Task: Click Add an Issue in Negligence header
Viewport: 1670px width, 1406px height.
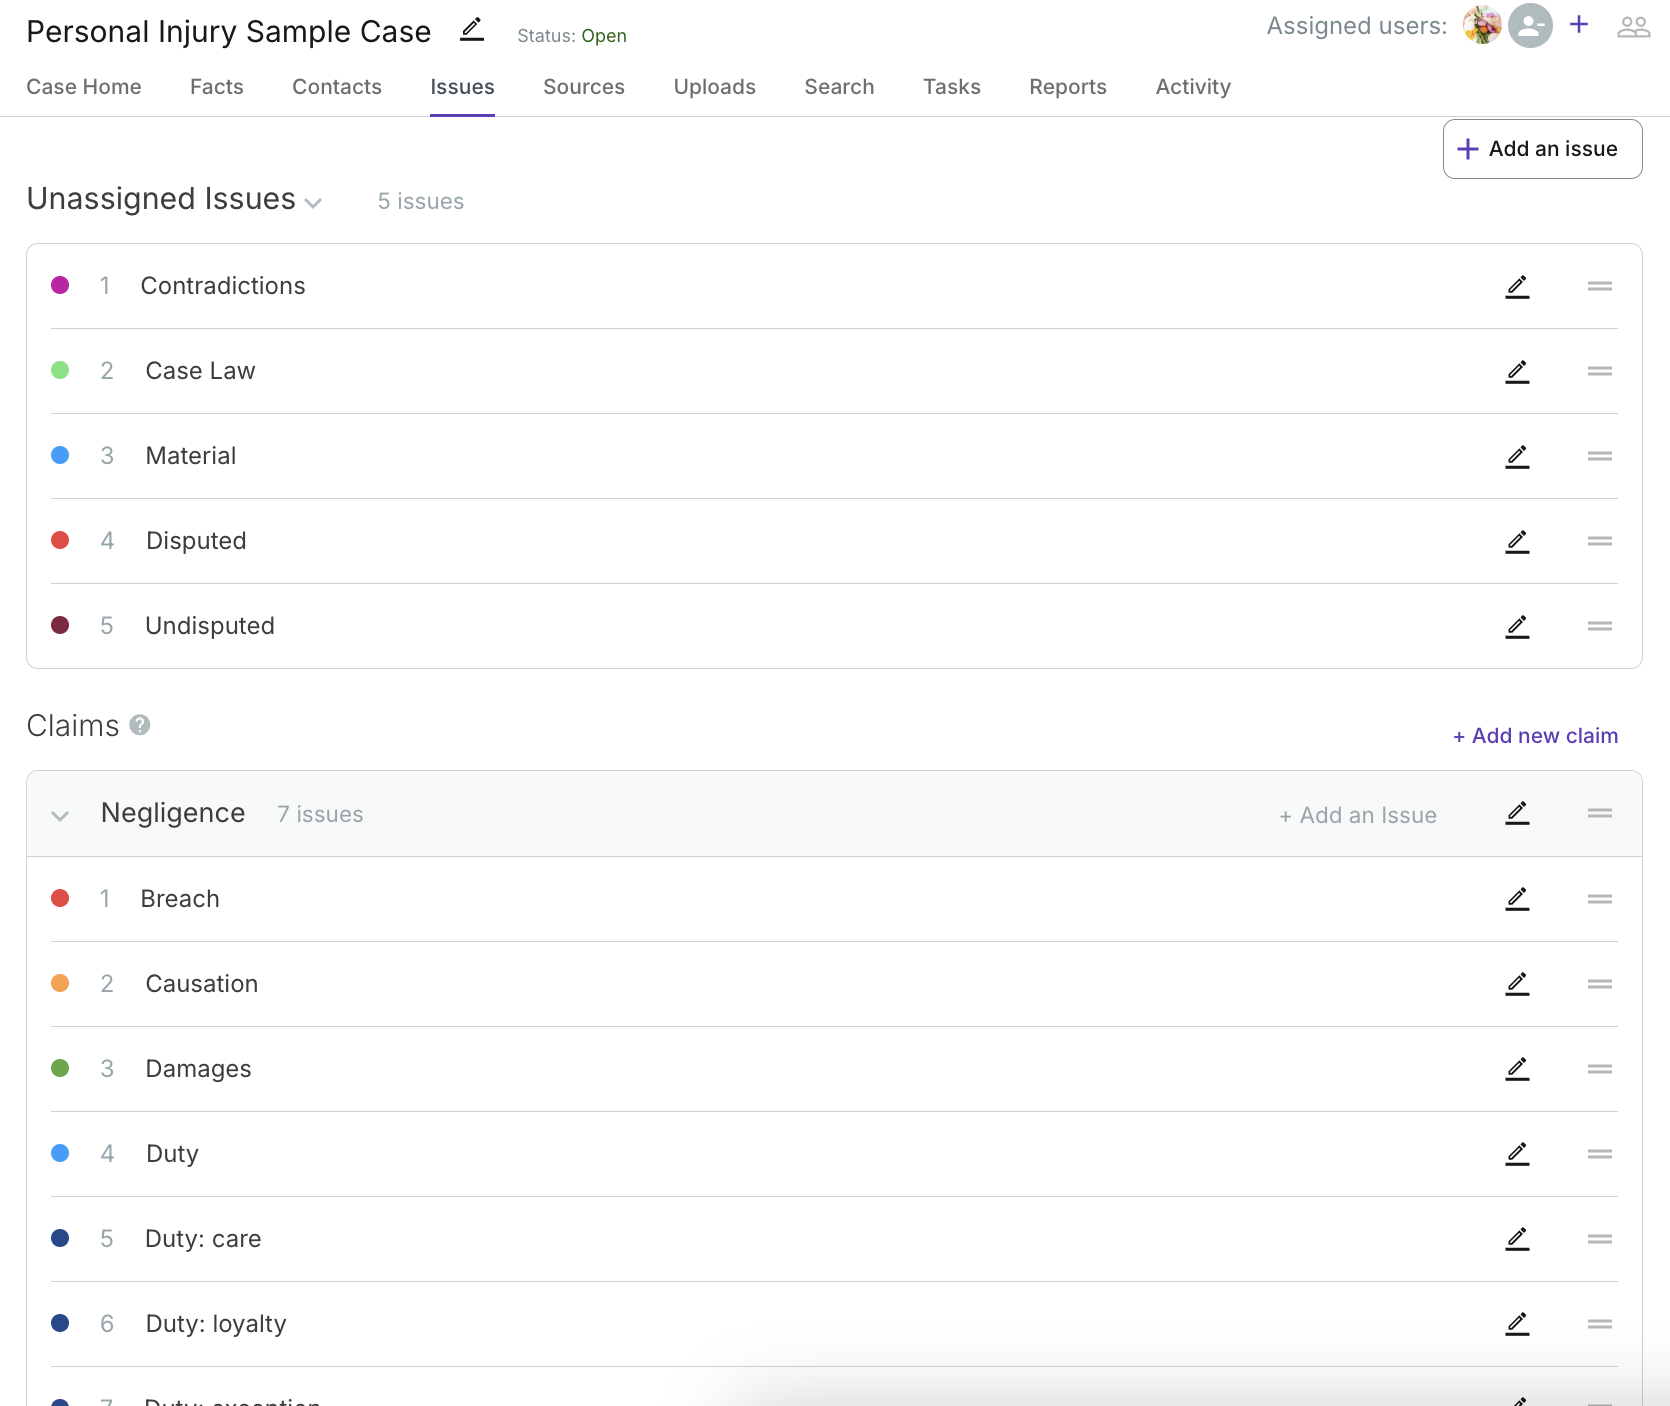Action: click(x=1358, y=816)
